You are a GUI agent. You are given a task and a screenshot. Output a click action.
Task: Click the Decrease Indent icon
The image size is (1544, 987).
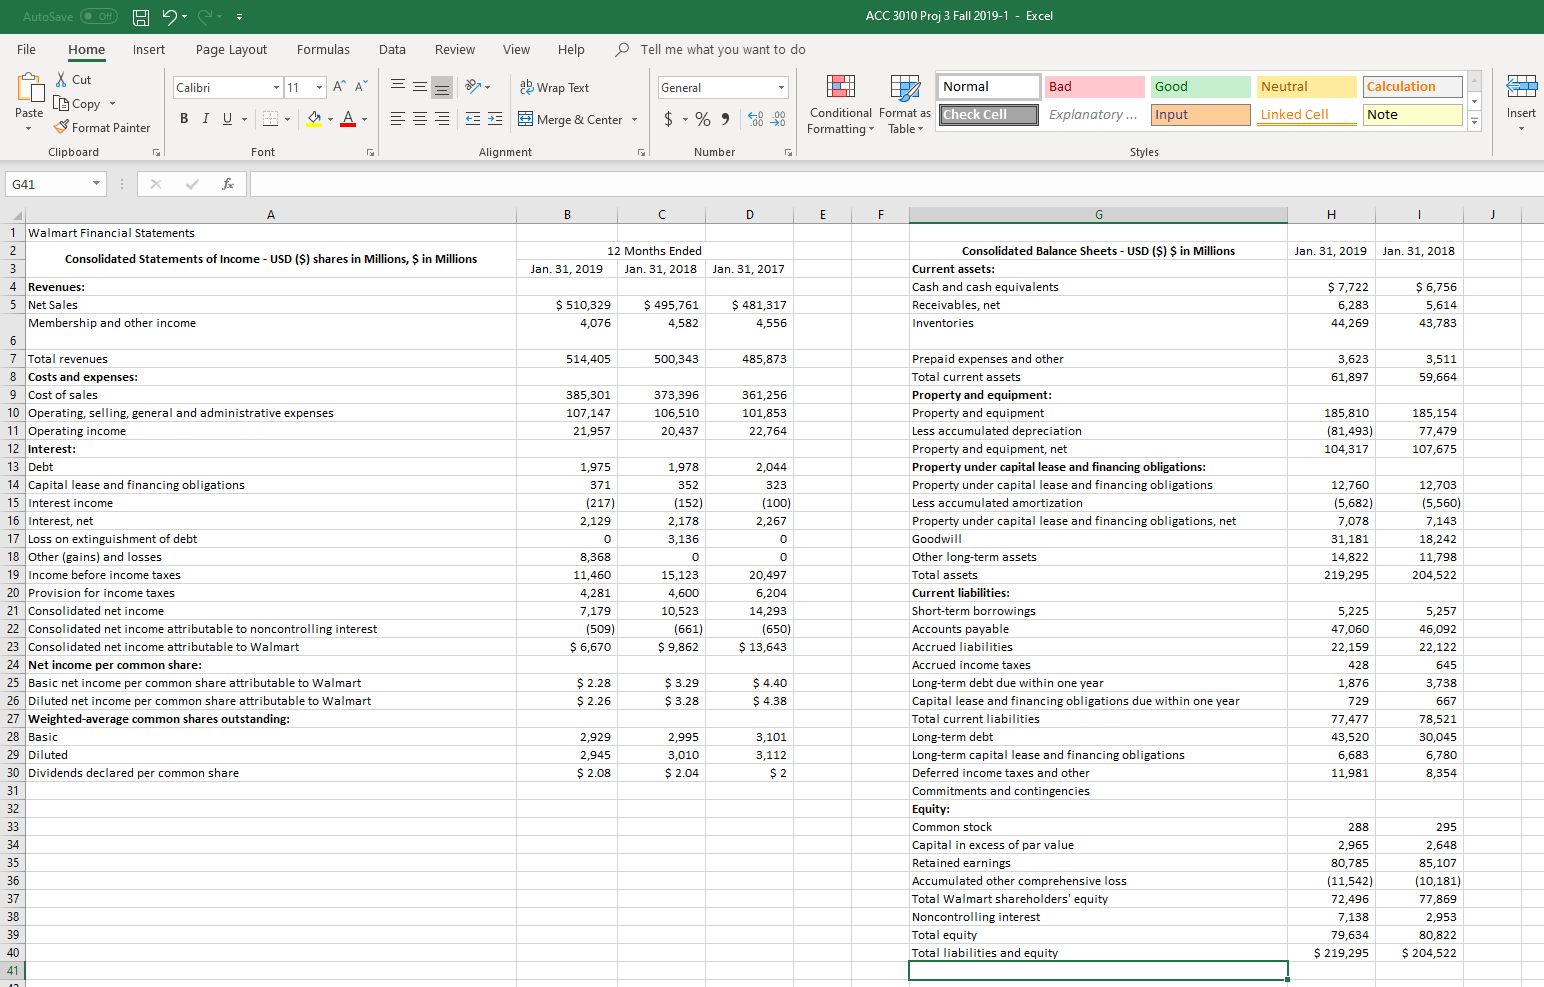click(473, 119)
